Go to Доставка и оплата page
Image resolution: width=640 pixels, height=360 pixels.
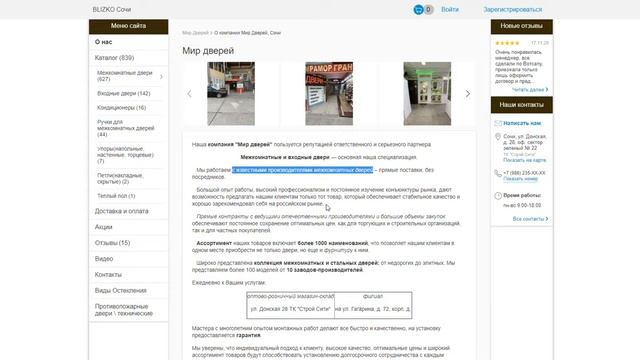point(121,211)
